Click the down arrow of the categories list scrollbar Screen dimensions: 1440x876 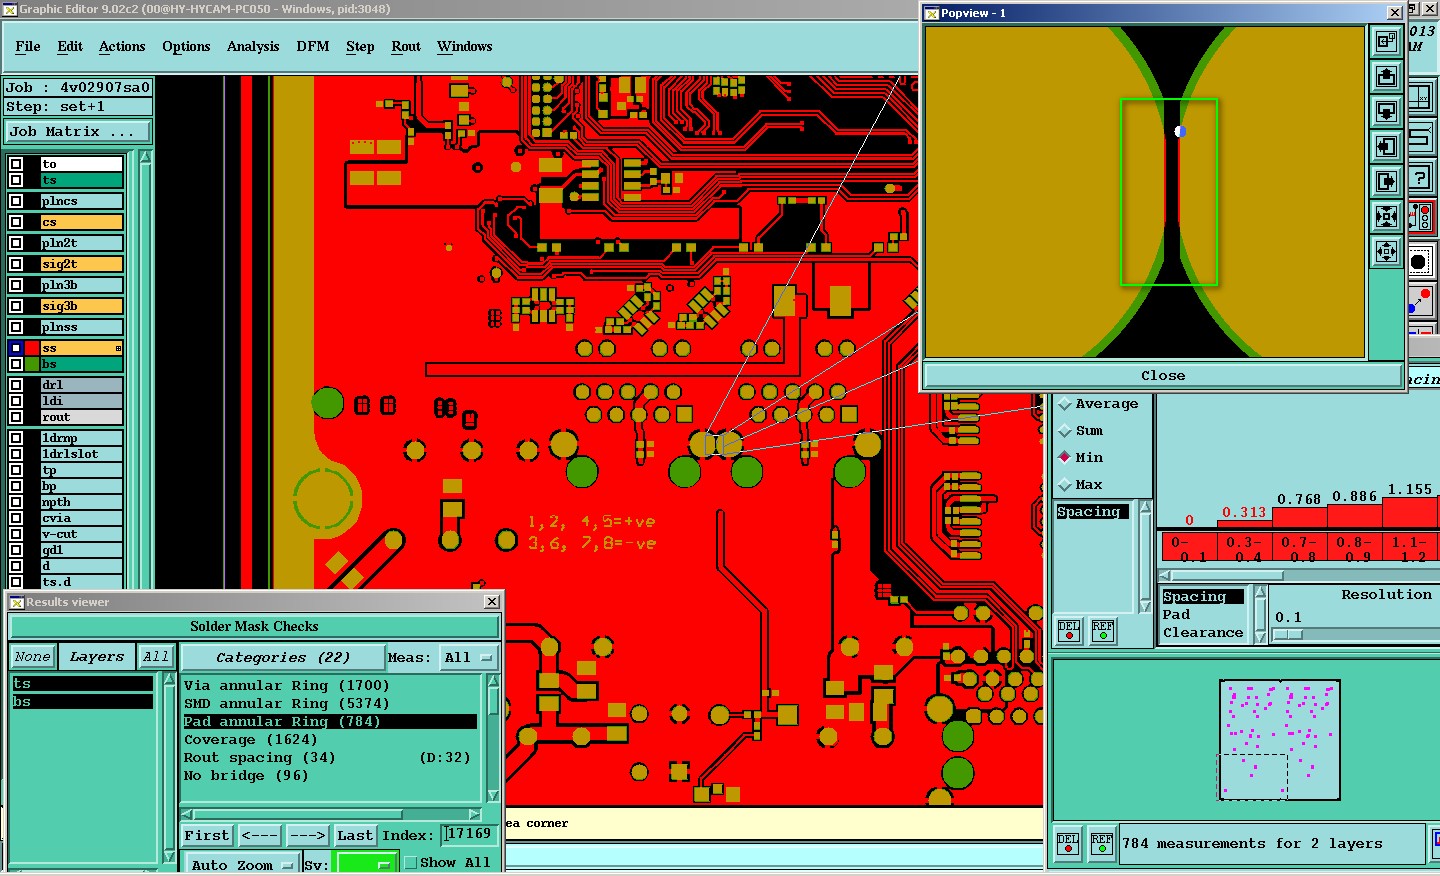tap(492, 795)
